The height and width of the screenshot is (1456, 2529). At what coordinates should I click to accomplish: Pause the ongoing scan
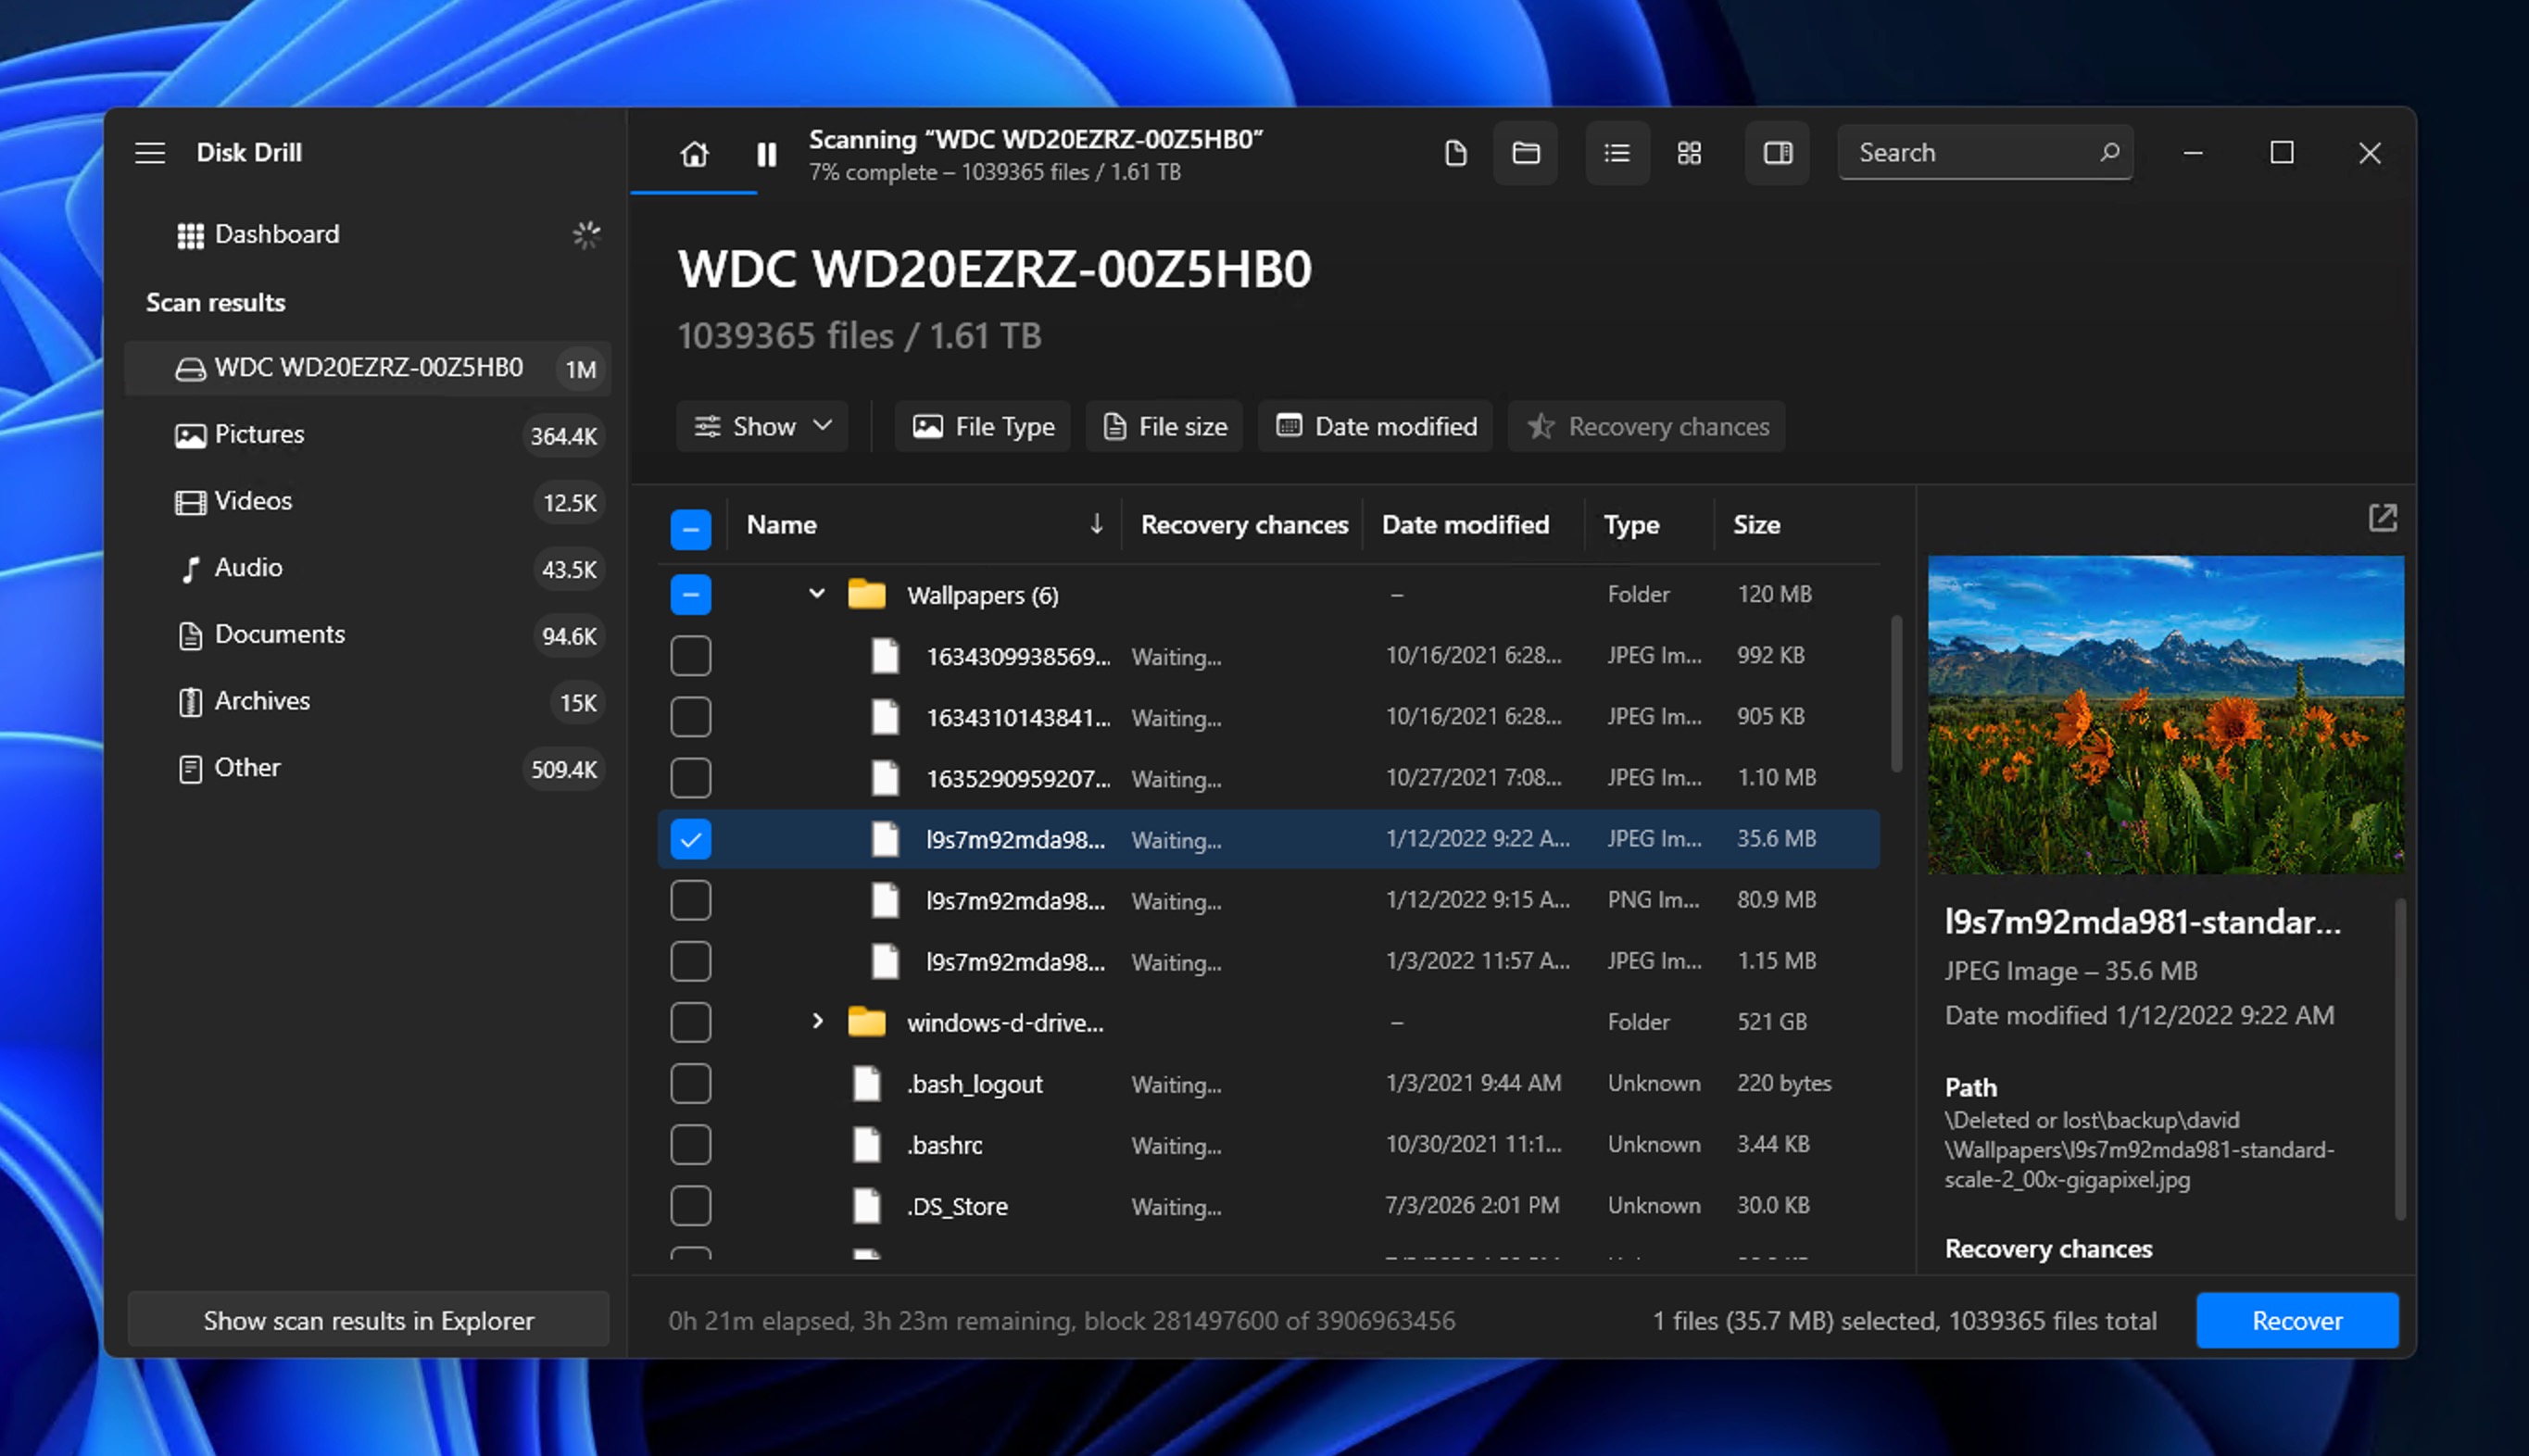[x=767, y=154]
